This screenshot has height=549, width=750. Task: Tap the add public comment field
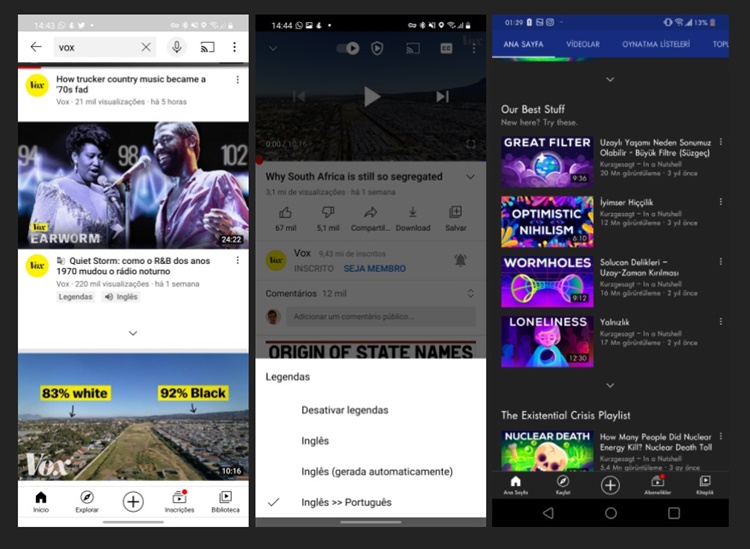coord(381,317)
